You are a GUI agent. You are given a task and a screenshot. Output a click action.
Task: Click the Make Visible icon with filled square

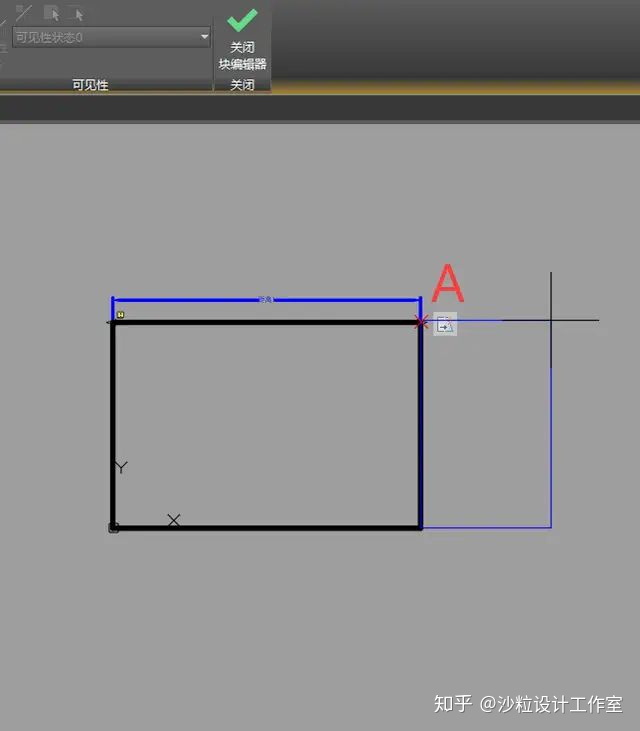[x=52, y=13]
